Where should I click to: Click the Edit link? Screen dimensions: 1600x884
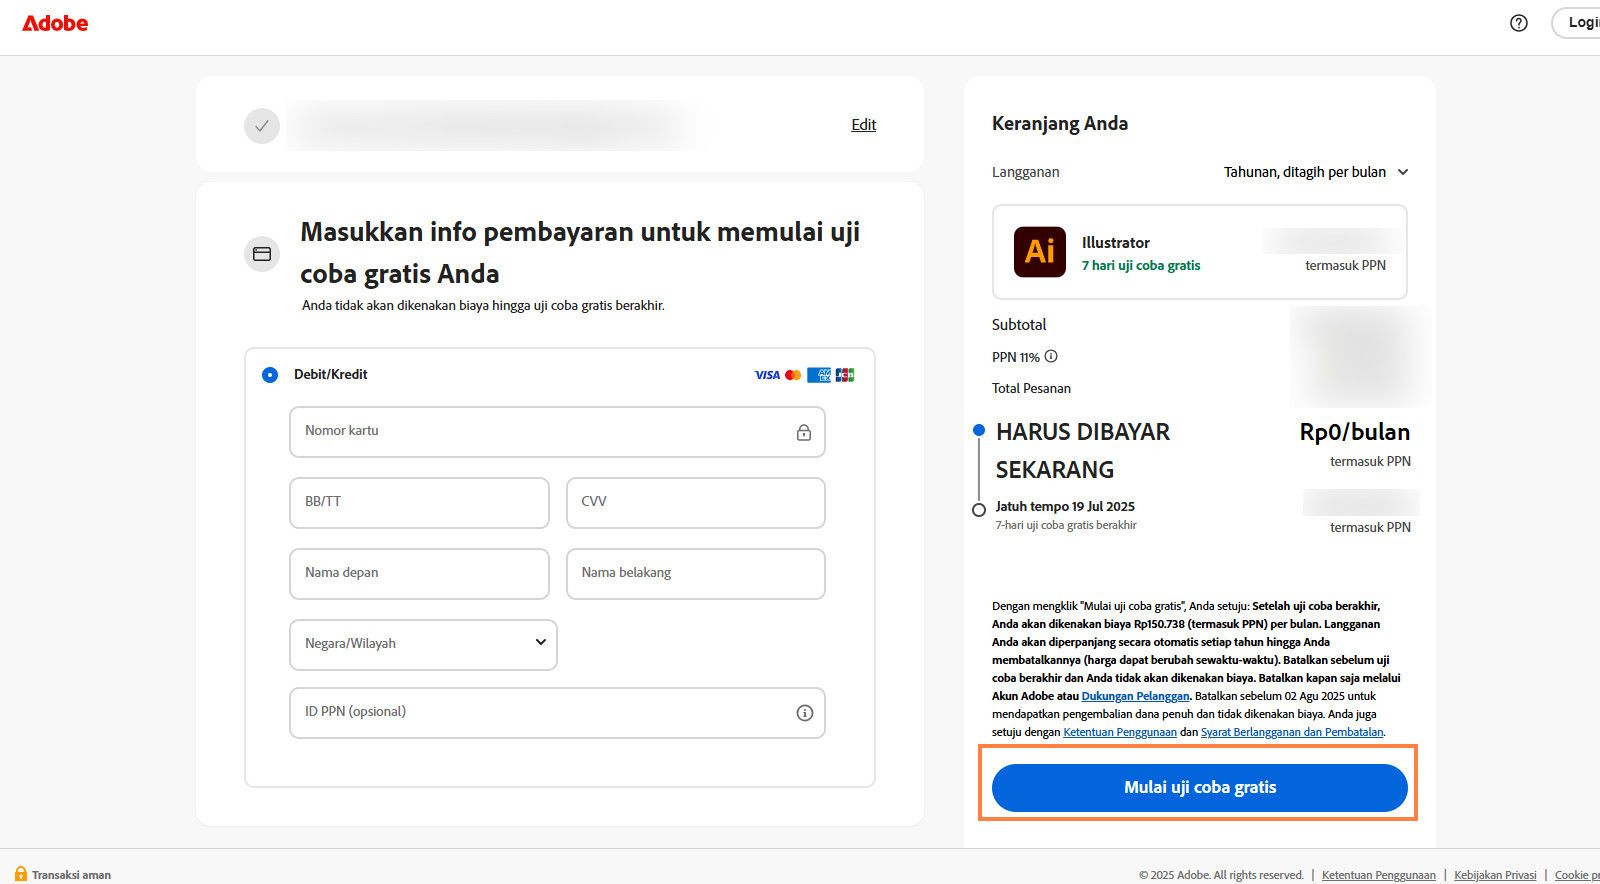(863, 125)
